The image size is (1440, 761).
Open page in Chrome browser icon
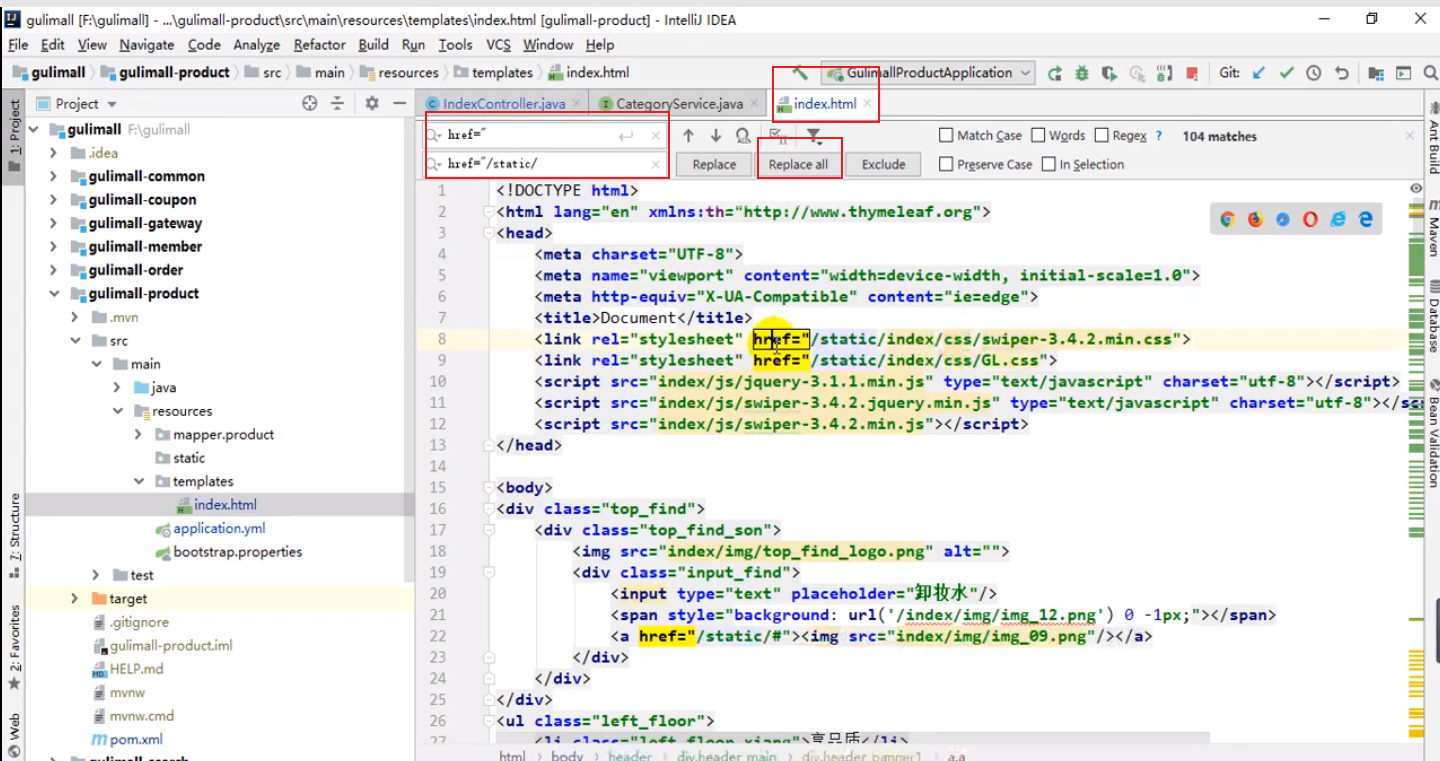click(x=1227, y=220)
